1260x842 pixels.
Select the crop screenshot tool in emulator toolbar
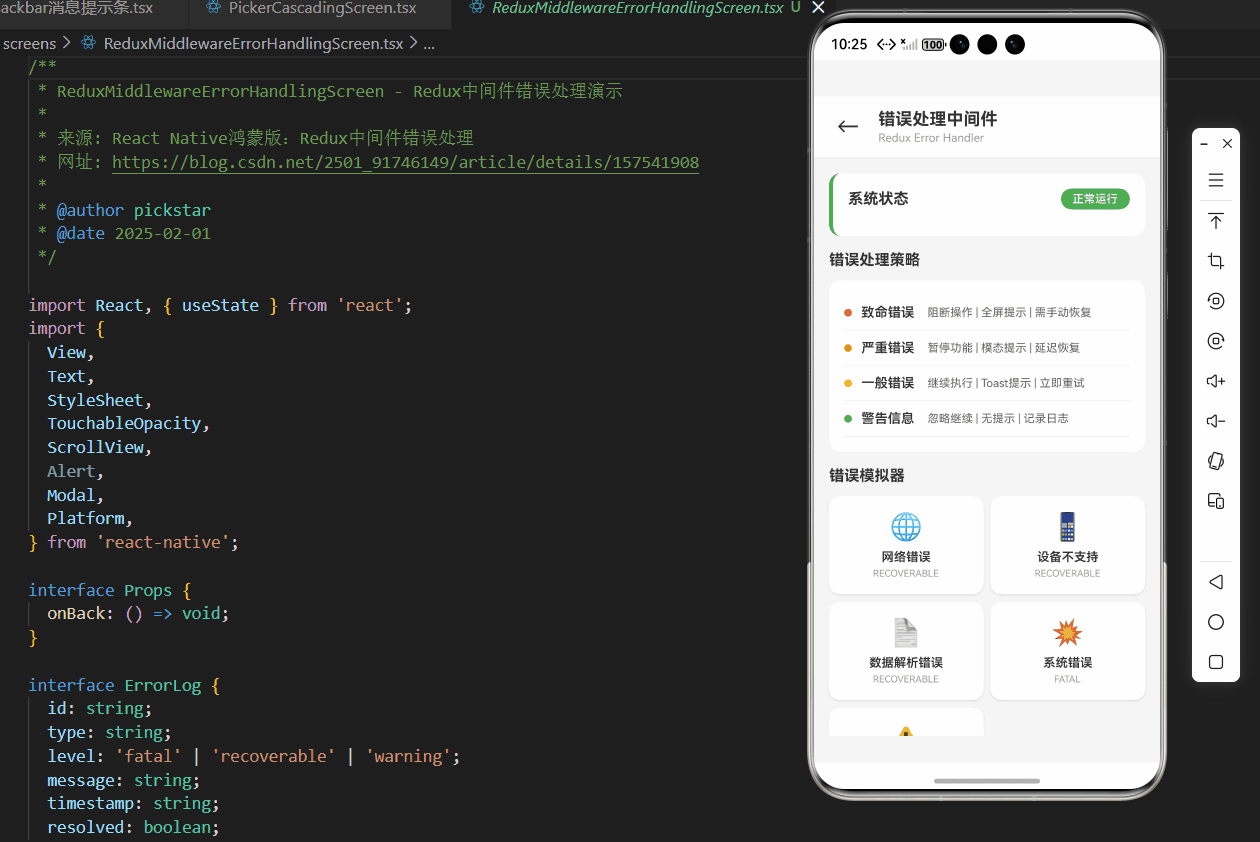[x=1216, y=261]
